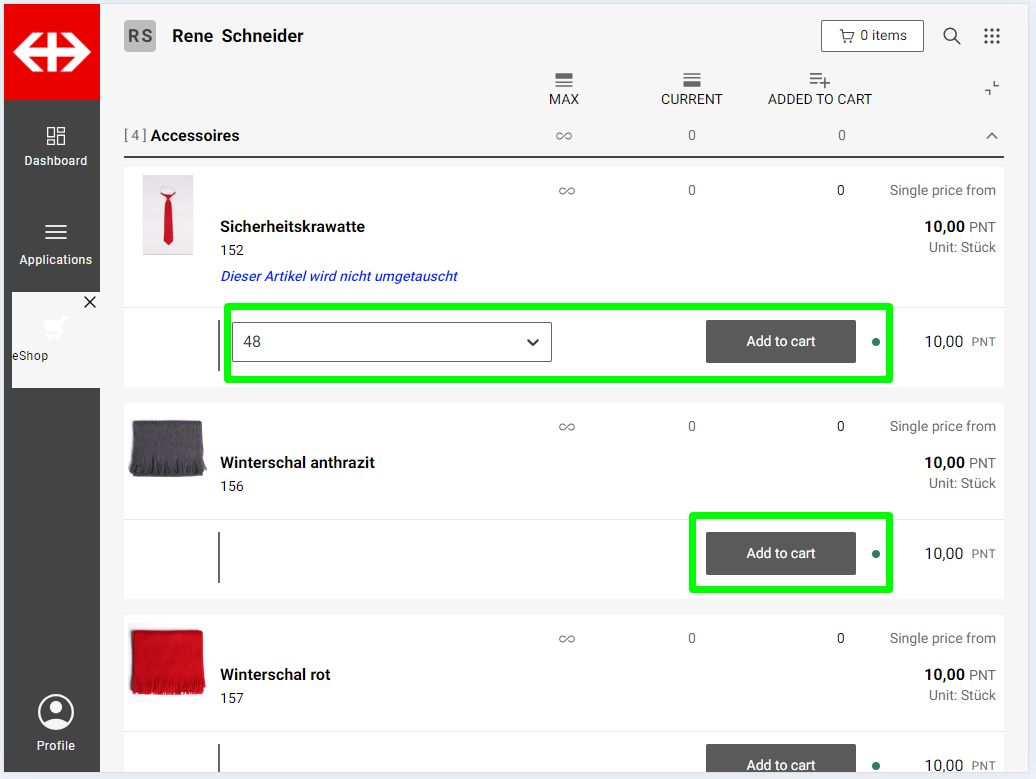Viewport: 1036px width, 779px height.
Task: Open the Dashboard from the sidebar
Action: 56,146
